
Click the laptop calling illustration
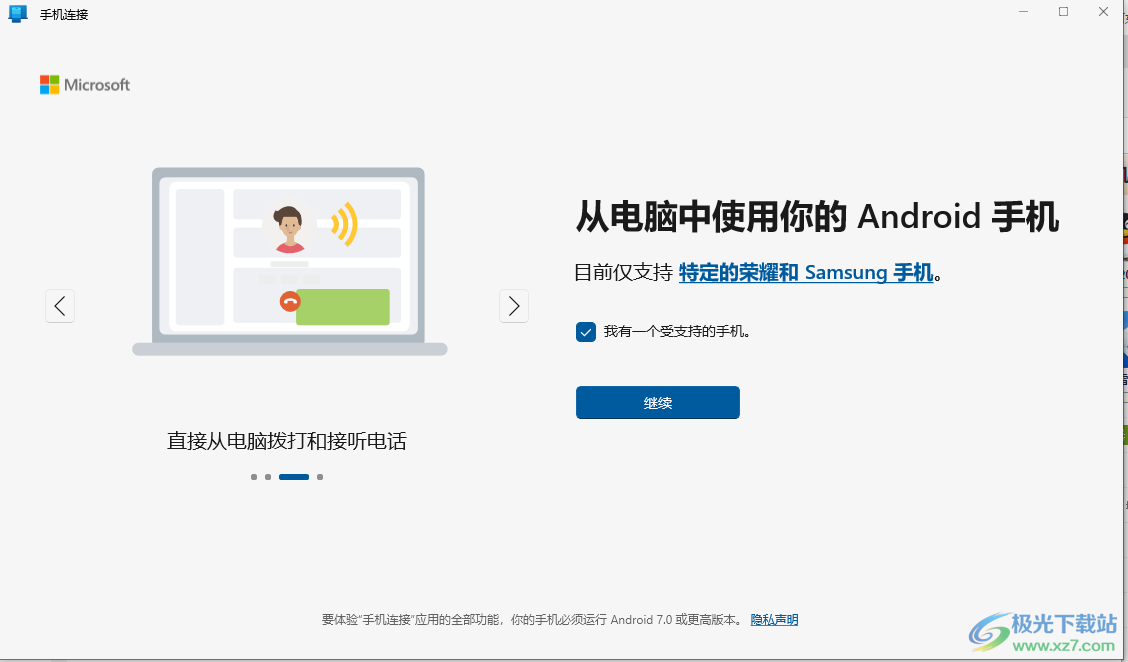(289, 262)
